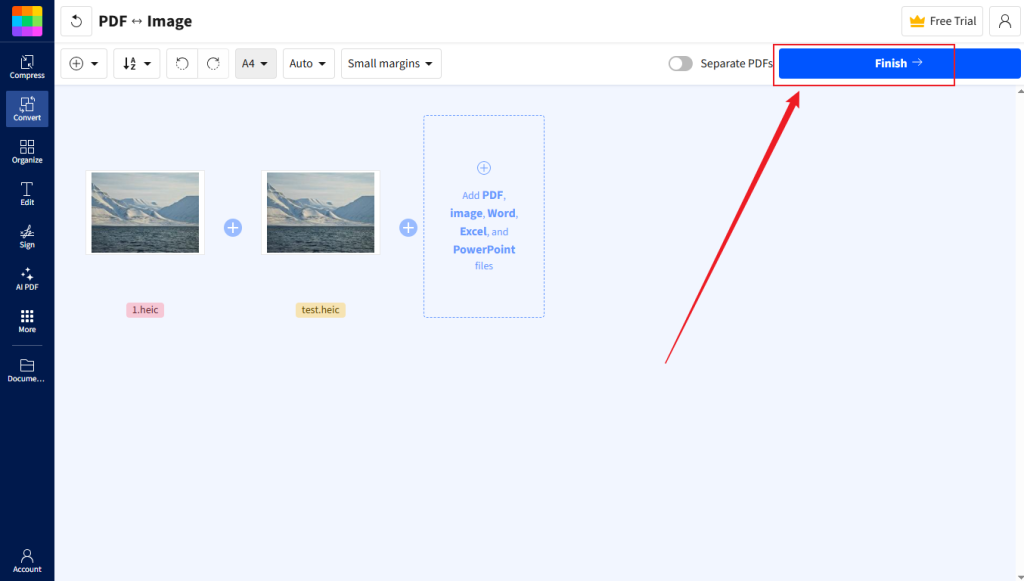Rotate the pages clockwise
The width and height of the screenshot is (1024, 581).
213,62
